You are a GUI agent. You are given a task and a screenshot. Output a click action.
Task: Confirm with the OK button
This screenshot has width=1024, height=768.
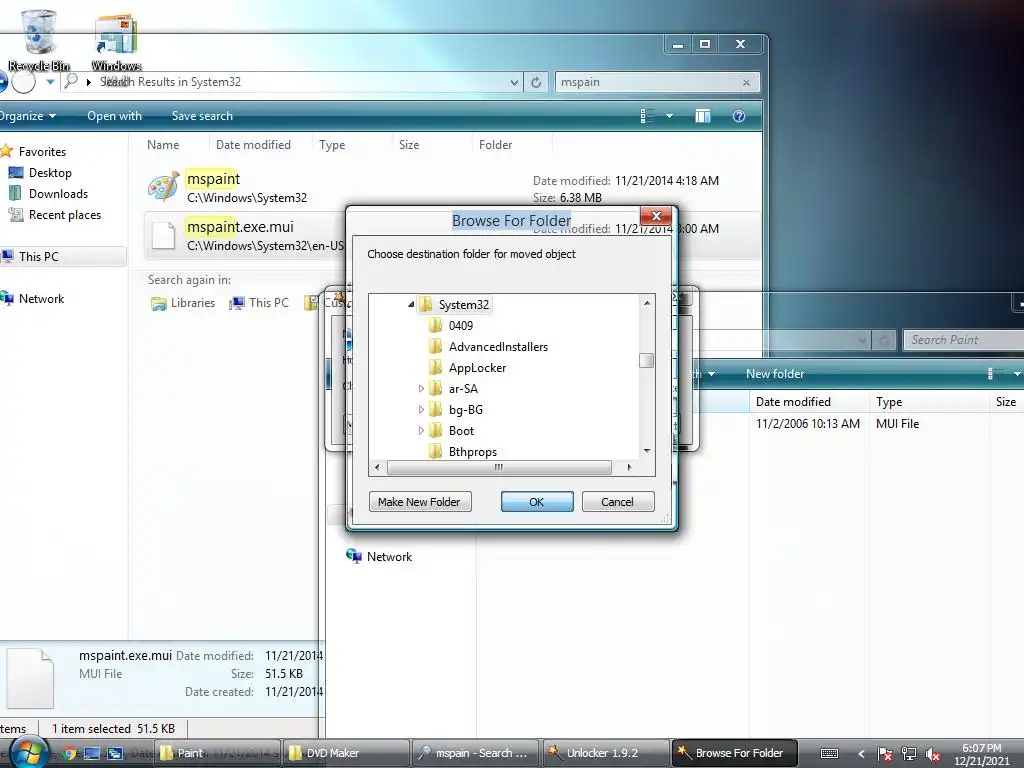tap(537, 502)
